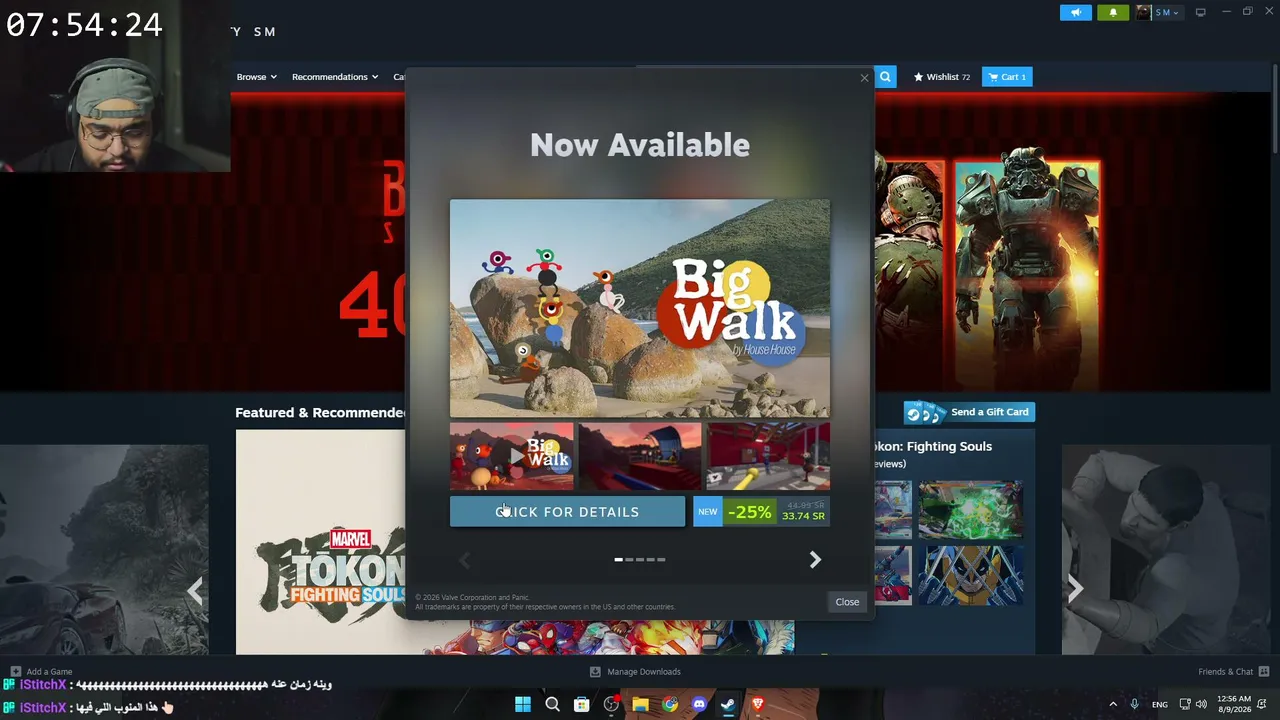The height and width of the screenshot is (720, 1280).
Task: Open the taskbar clock and date
Action: pyautogui.click(x=1234, y=704)
